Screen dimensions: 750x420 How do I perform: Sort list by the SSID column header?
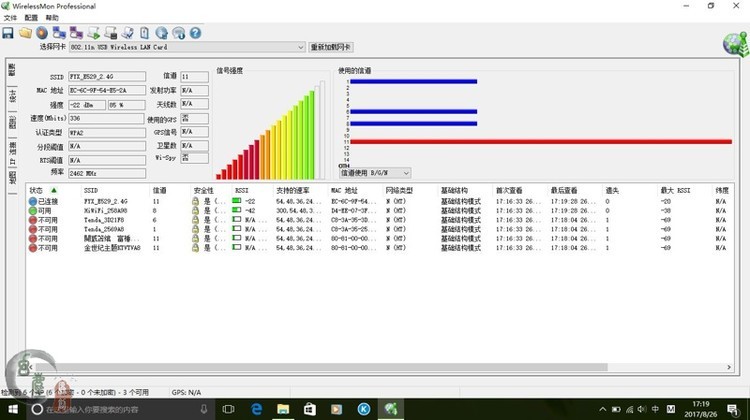click(x=91, y=190)
